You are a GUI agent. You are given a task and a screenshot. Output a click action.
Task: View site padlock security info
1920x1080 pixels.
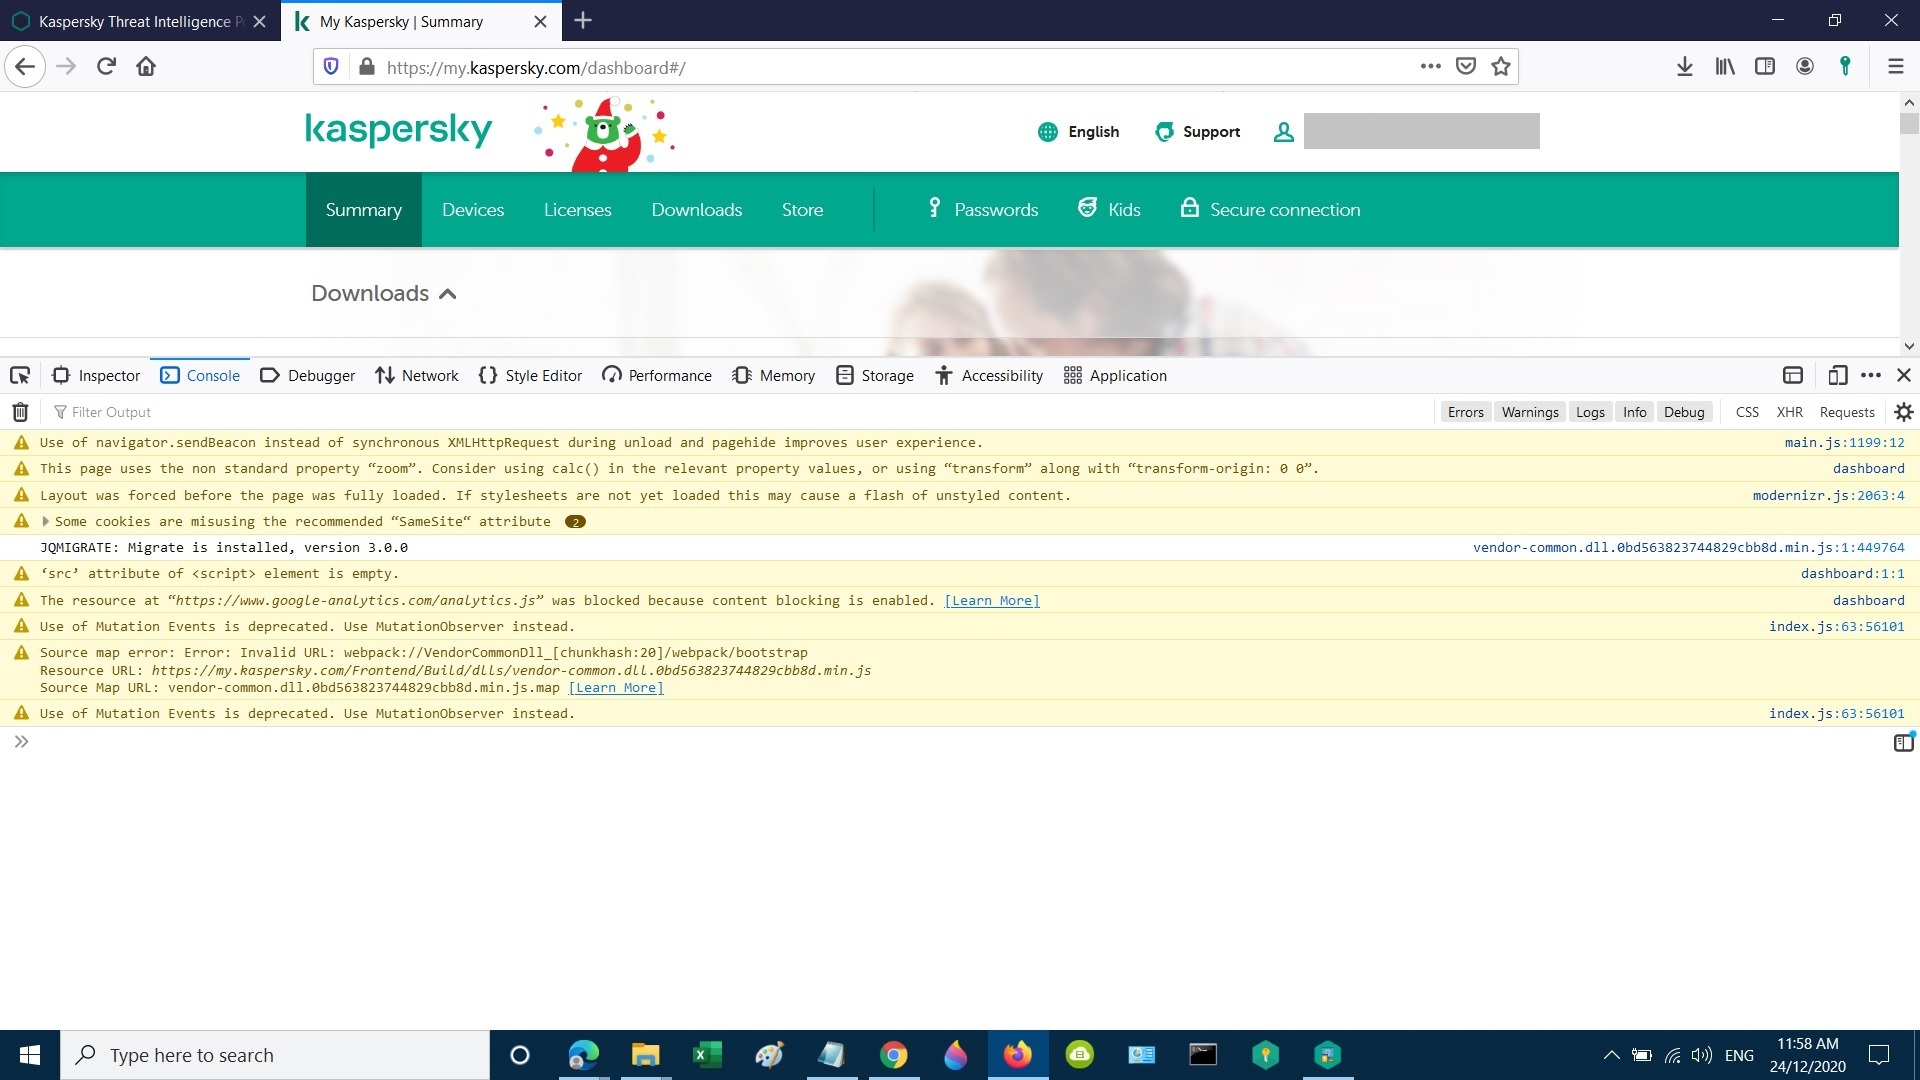(367, 67)
